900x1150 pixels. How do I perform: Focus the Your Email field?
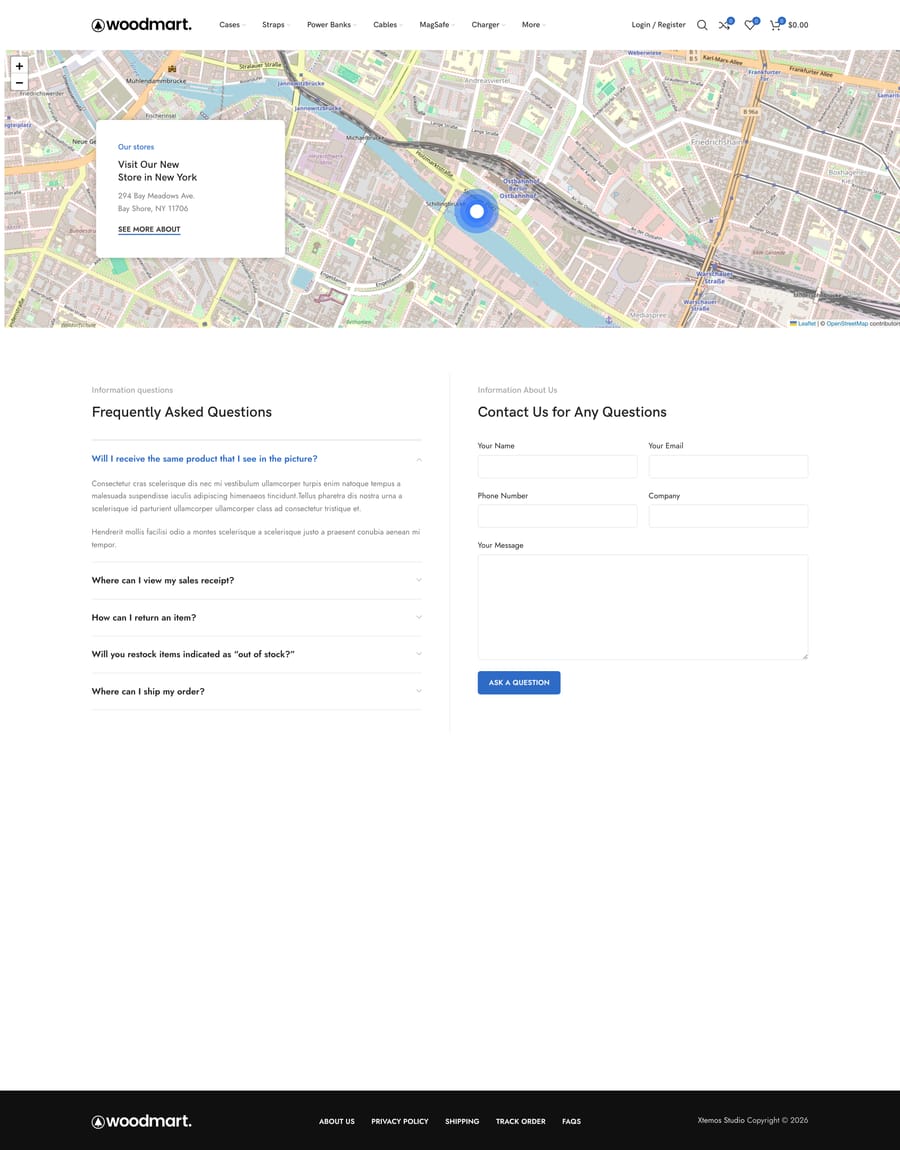728,466
